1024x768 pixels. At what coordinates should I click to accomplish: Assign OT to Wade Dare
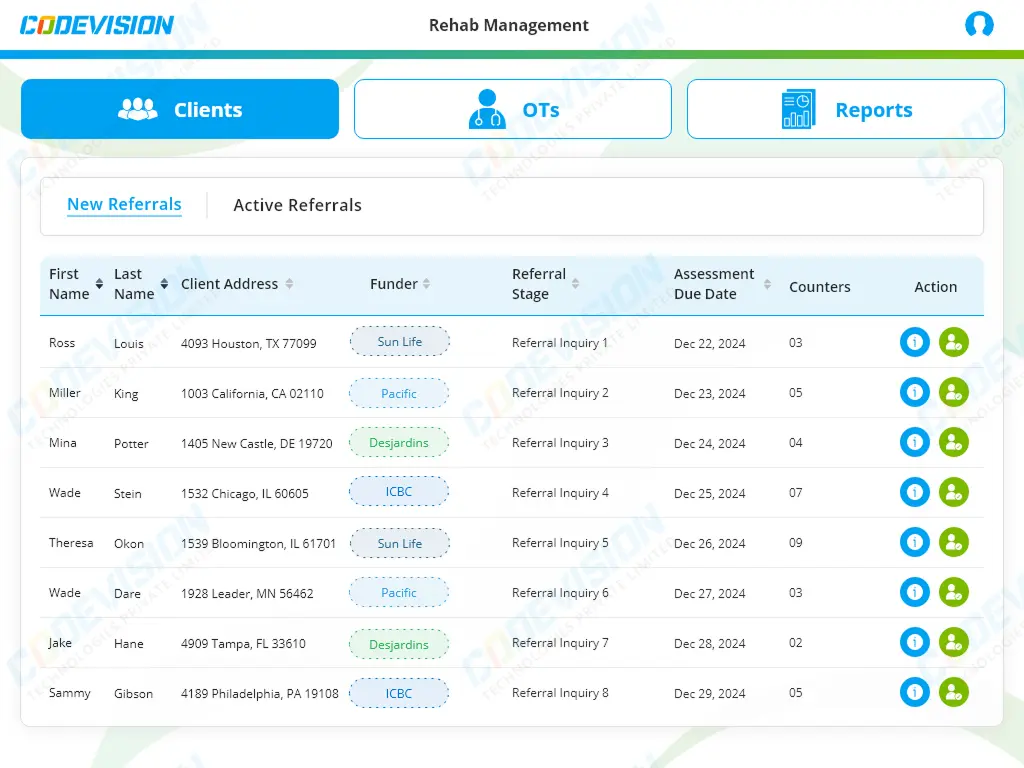point(953,592)
